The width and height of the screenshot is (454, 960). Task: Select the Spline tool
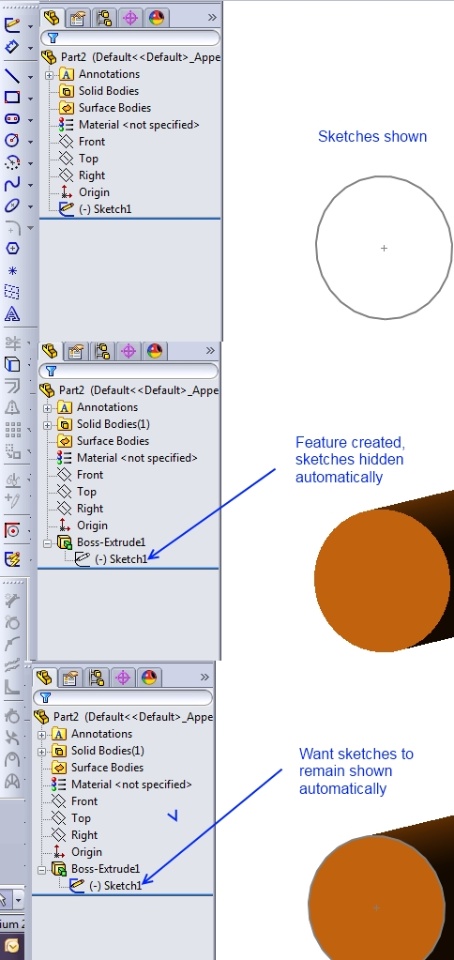(x=12, y=184)
